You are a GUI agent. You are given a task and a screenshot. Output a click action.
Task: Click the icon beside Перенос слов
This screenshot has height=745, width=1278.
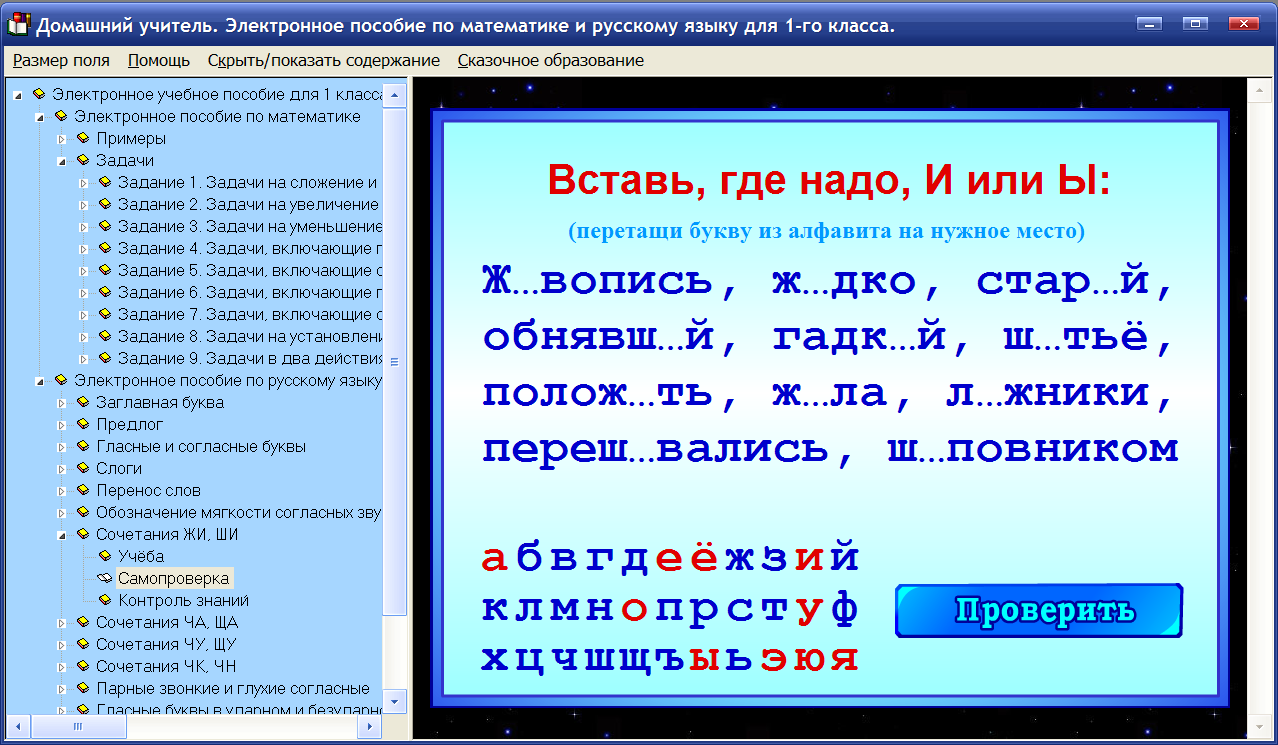(82, 490)
